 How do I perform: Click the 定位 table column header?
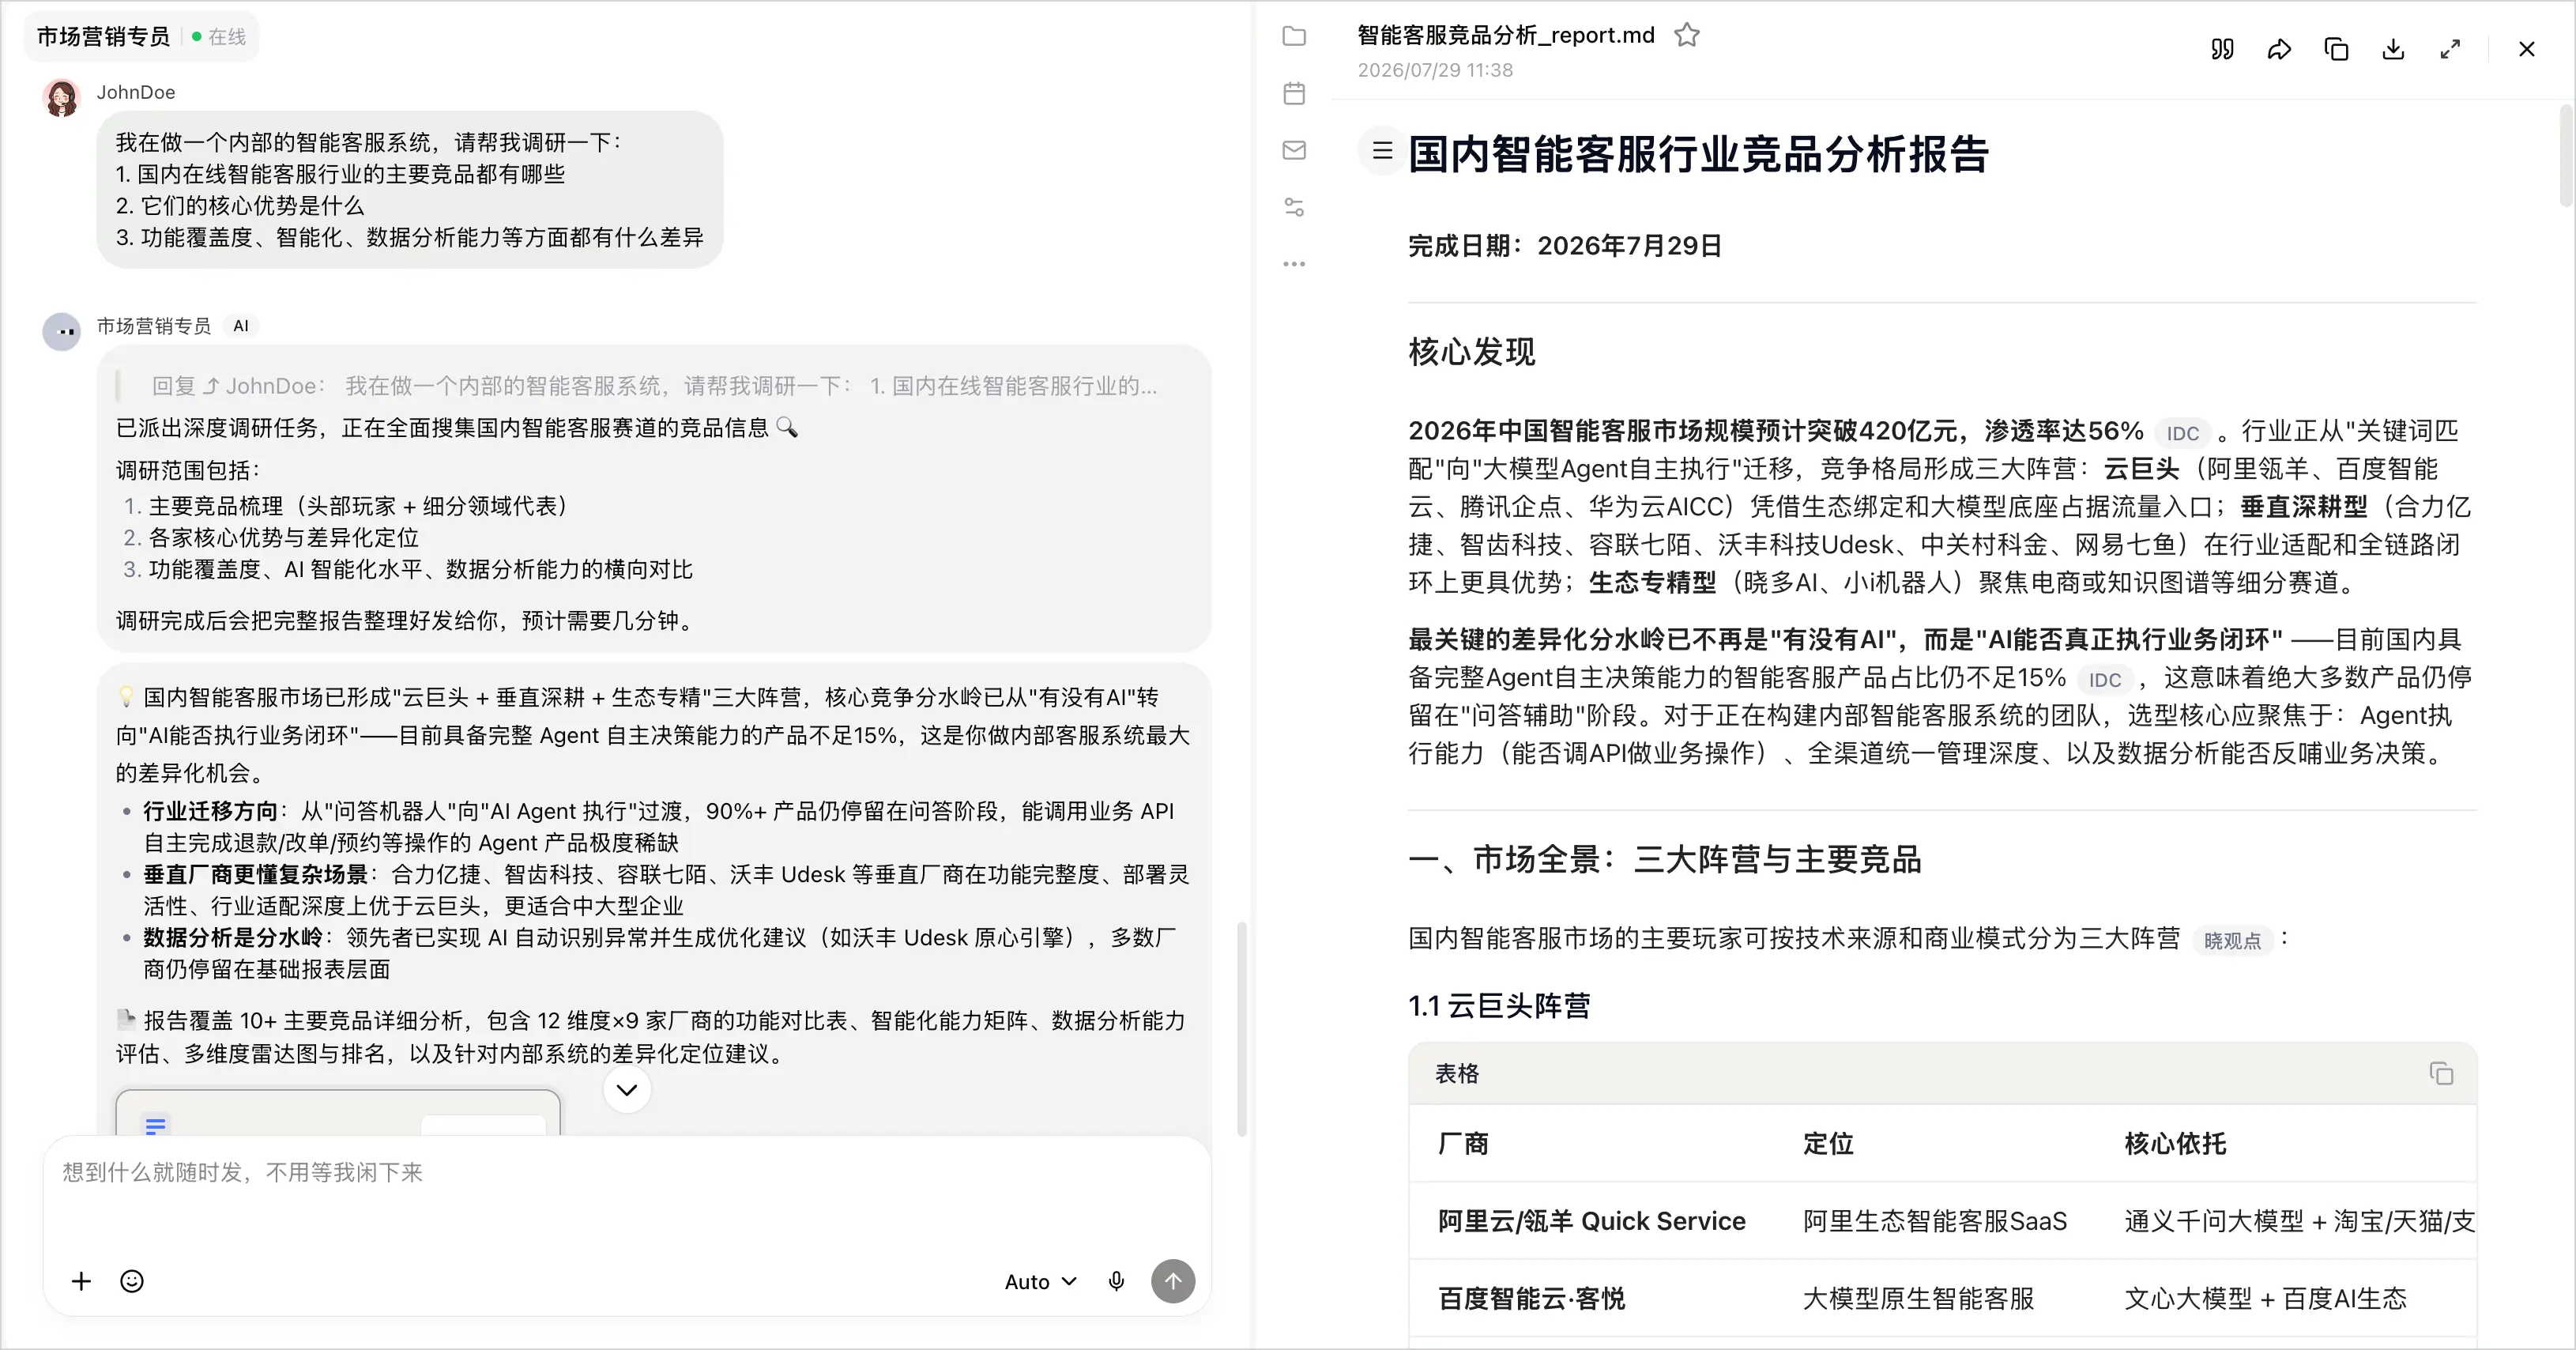(1828, 1144)
